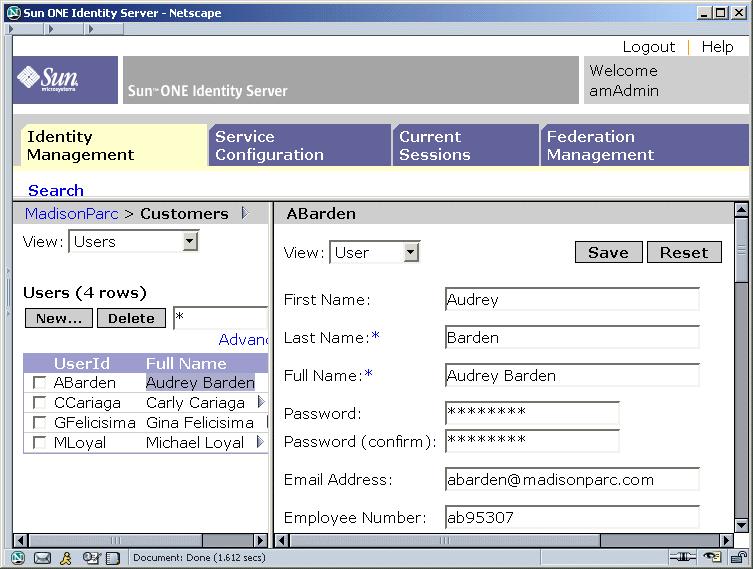Click the online/offline connection plug icon
753x569 pixels.
pos(682,557)
